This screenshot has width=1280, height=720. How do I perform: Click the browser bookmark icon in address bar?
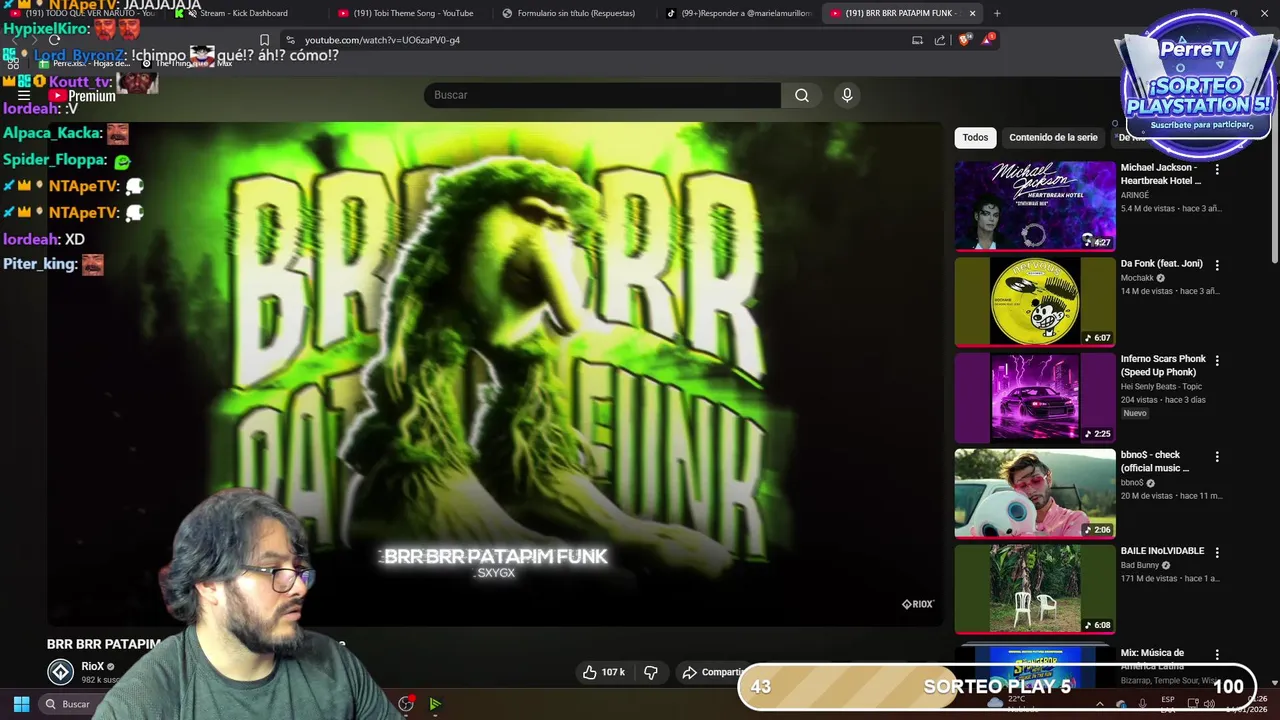(x=264, y=40)
